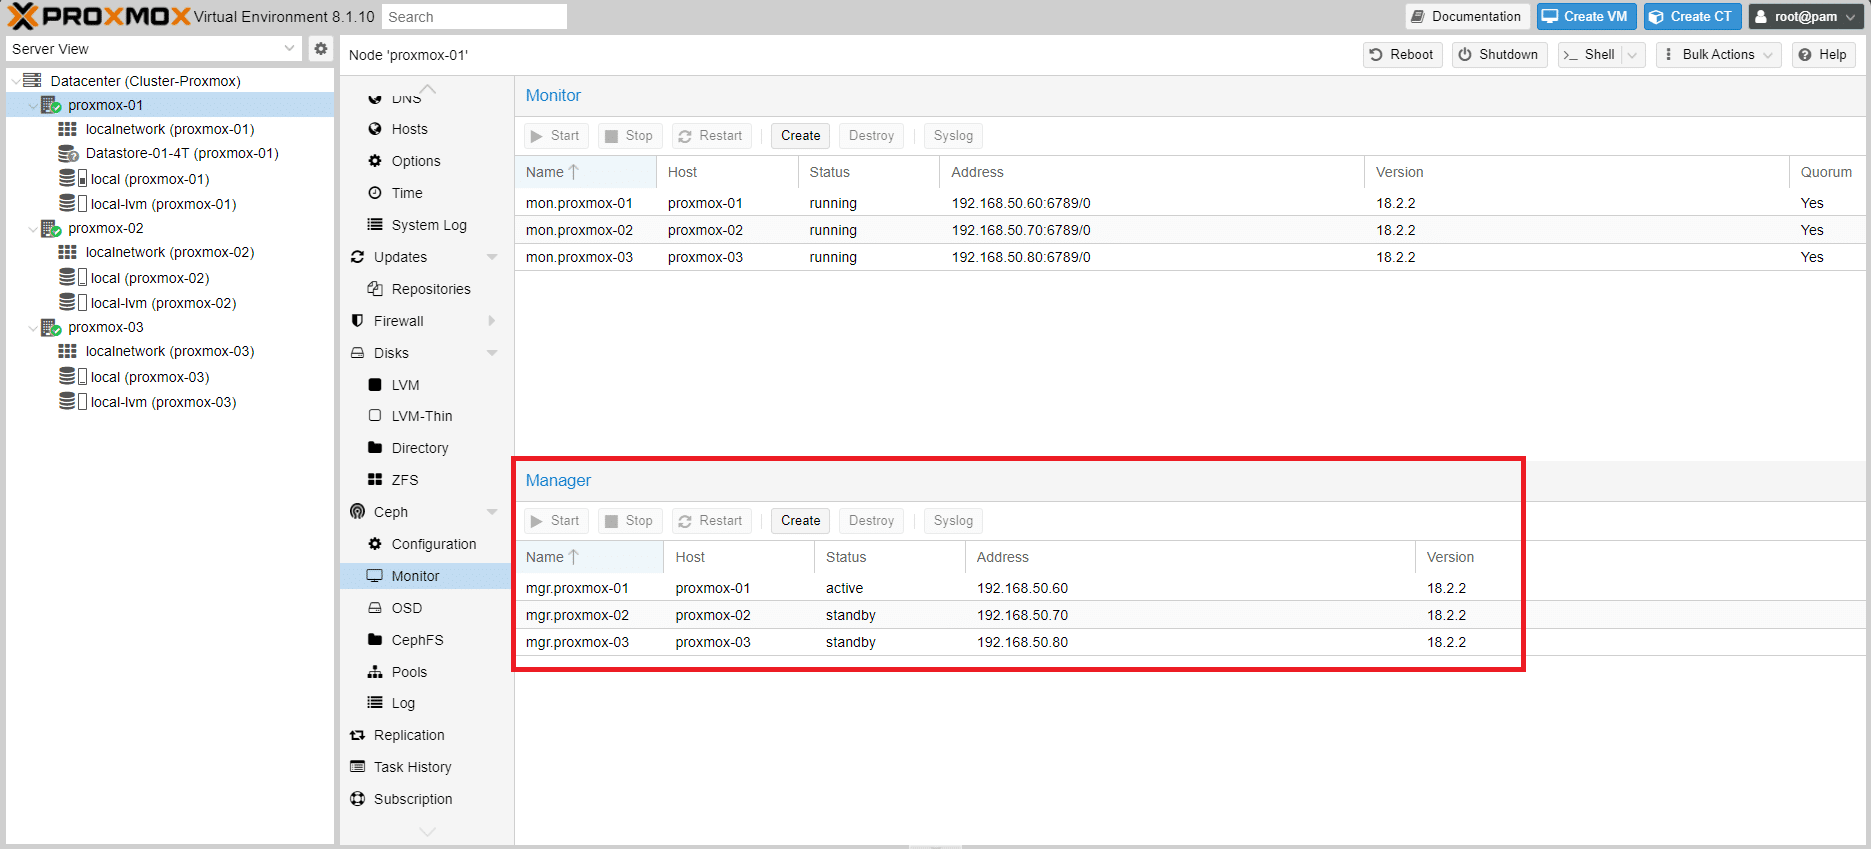
Task: Click the System Log list icon
Action: click(x=375, y=225)
